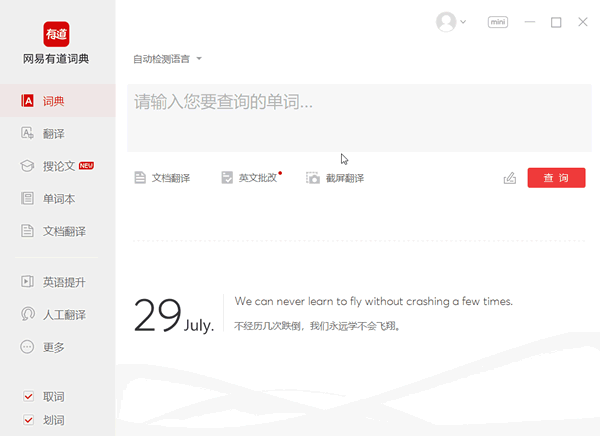The image size is (600, 436).
Task: Click the red dictionary book icon
Action: pos(27,101)
